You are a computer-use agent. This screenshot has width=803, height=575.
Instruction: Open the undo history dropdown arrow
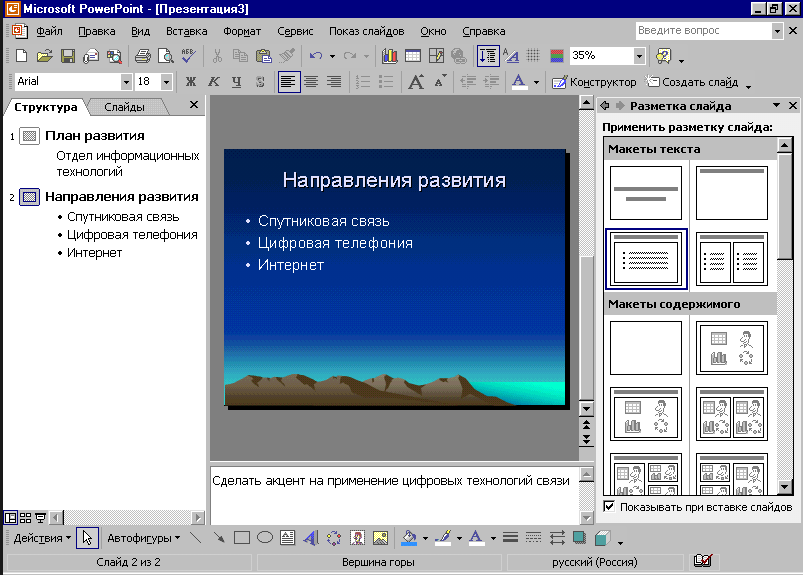coord(332,56)
